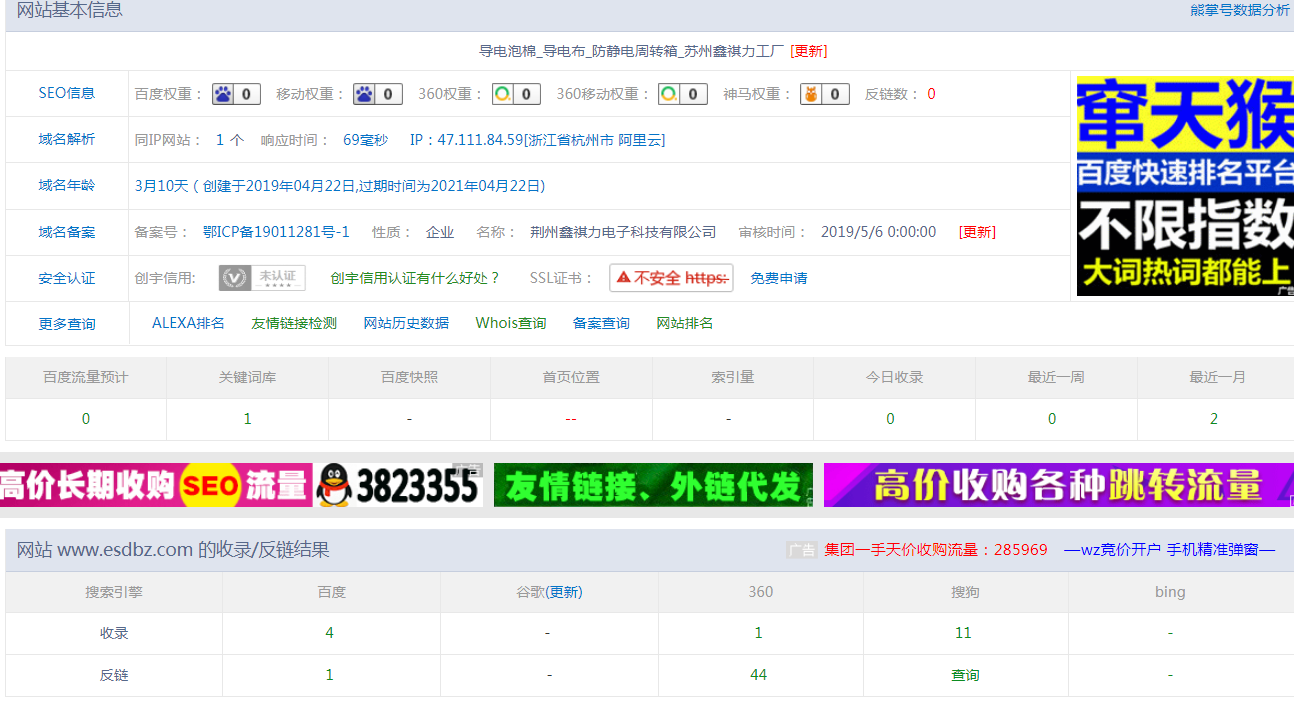Click the Baidu weight paw badge
Viewport: 1294px width, 705px height.
pos(236,94)
